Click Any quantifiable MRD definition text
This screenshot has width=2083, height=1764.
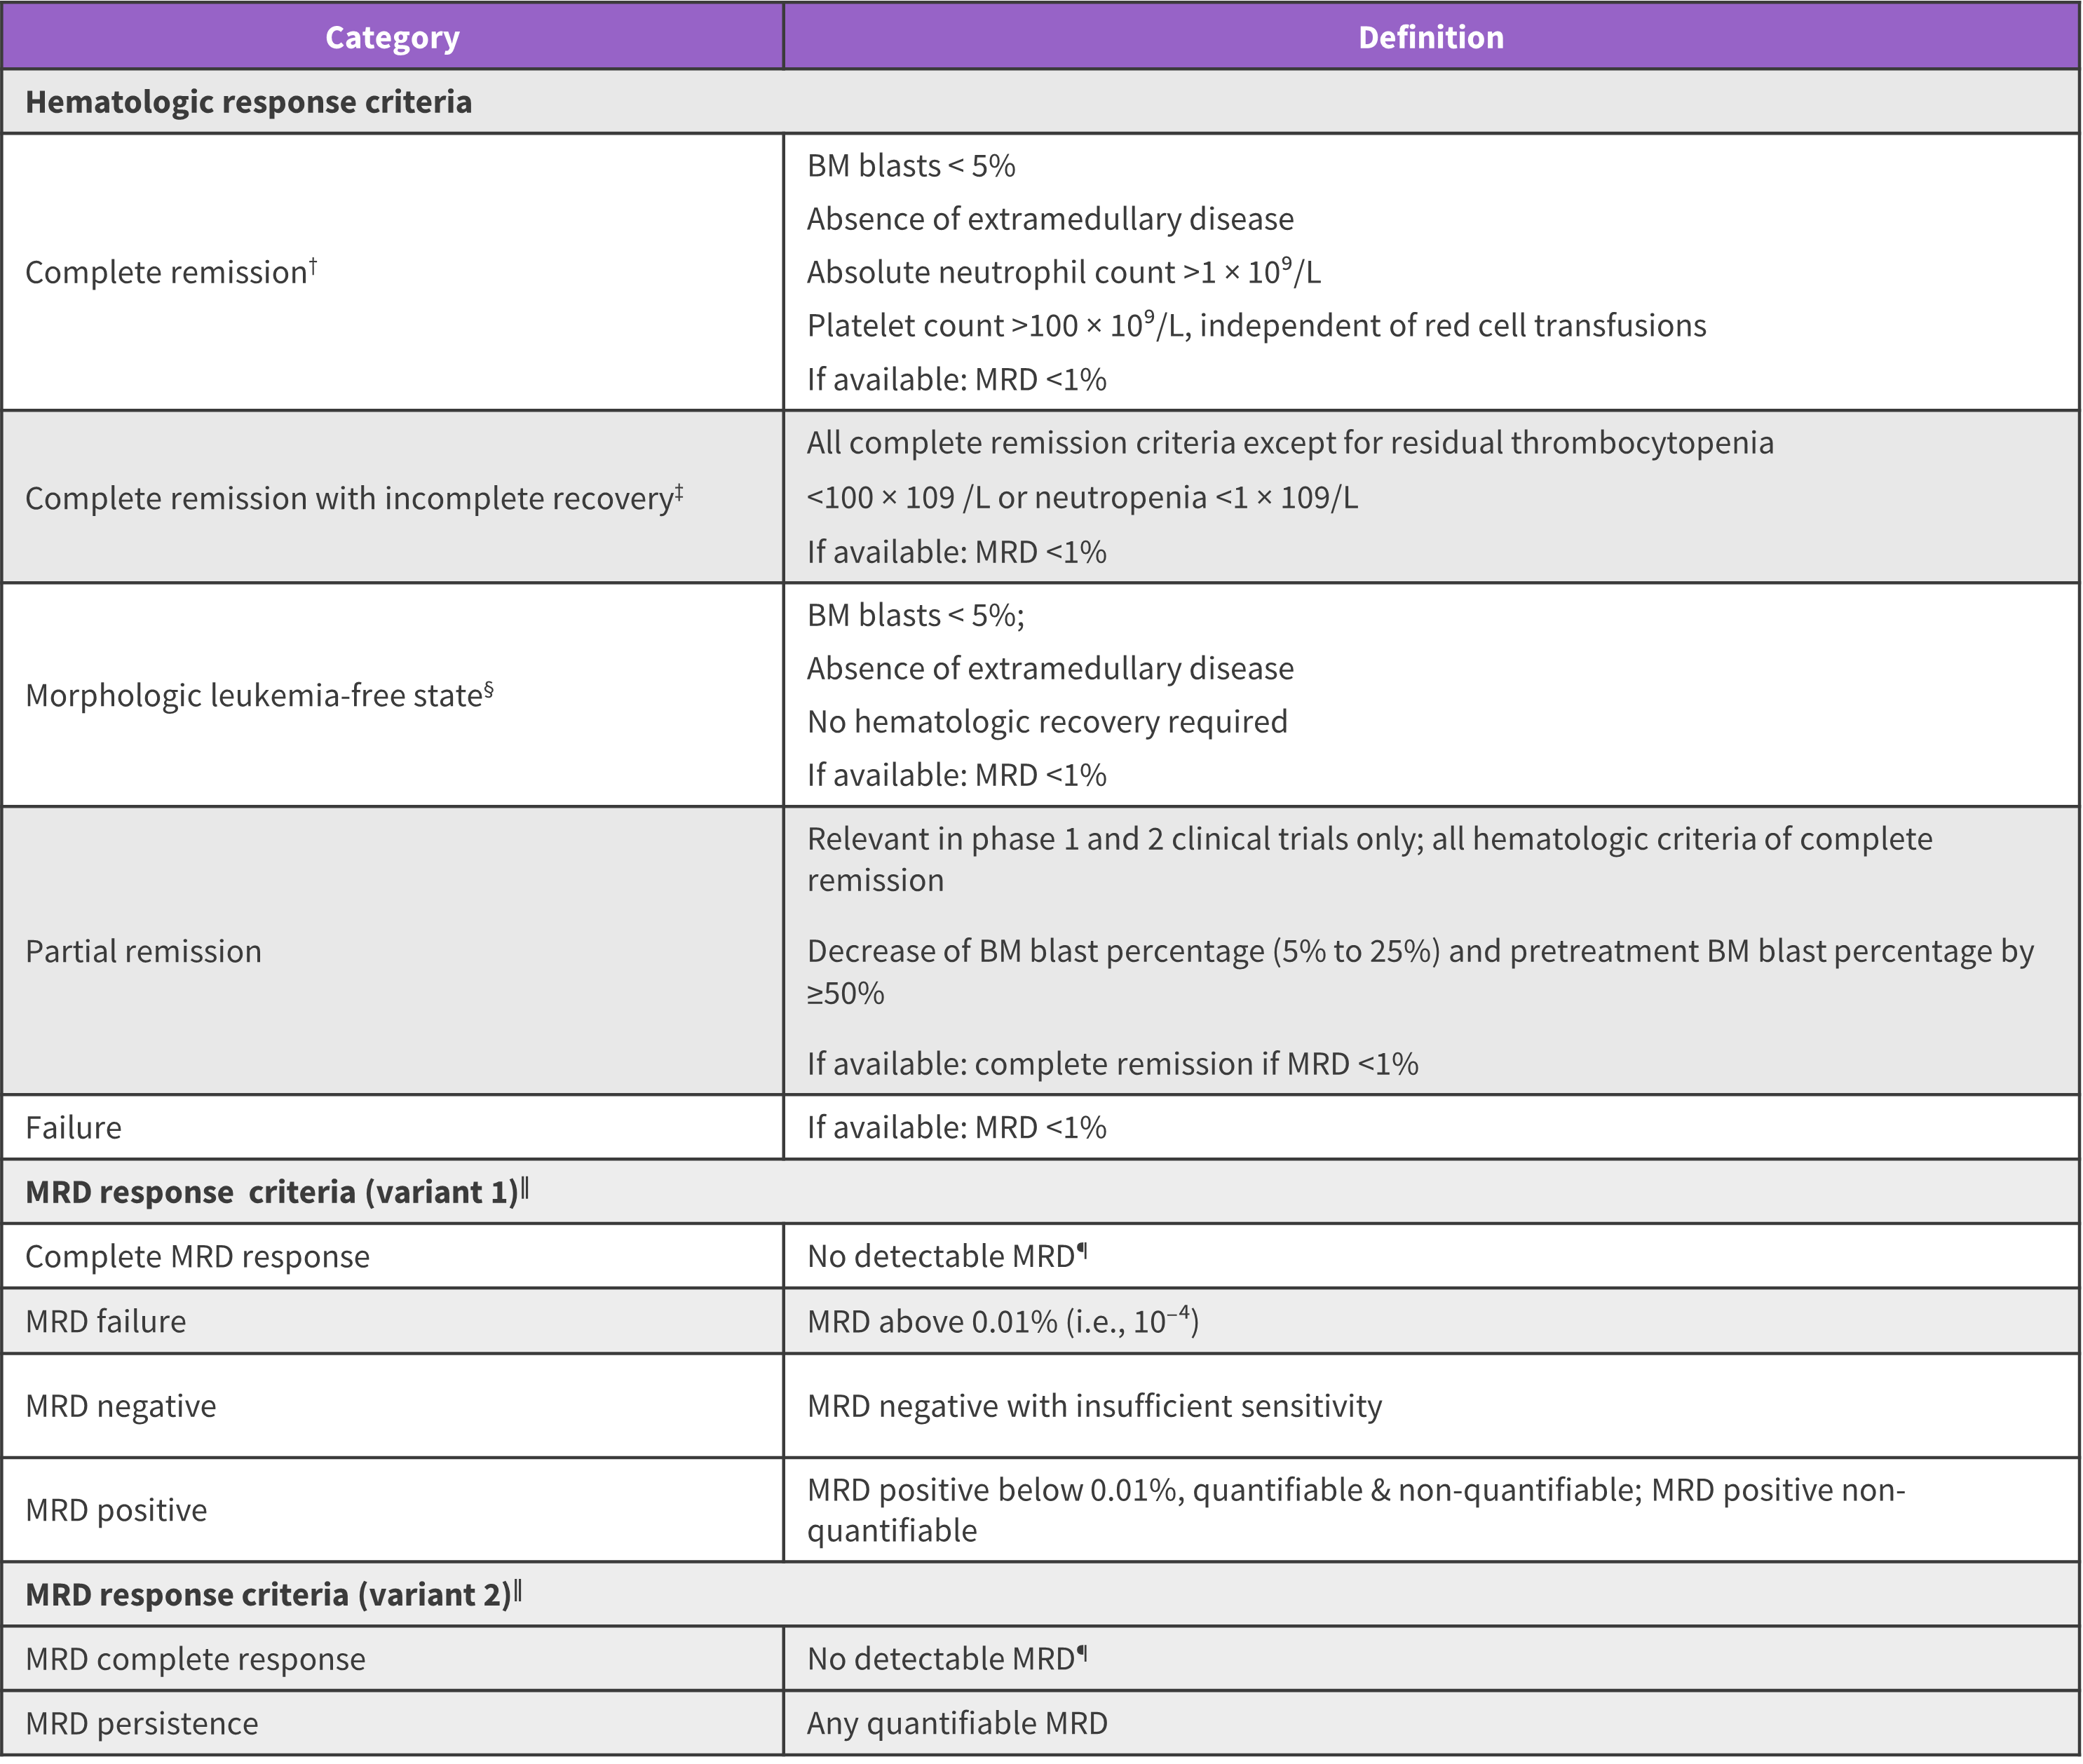[957, 1723]
